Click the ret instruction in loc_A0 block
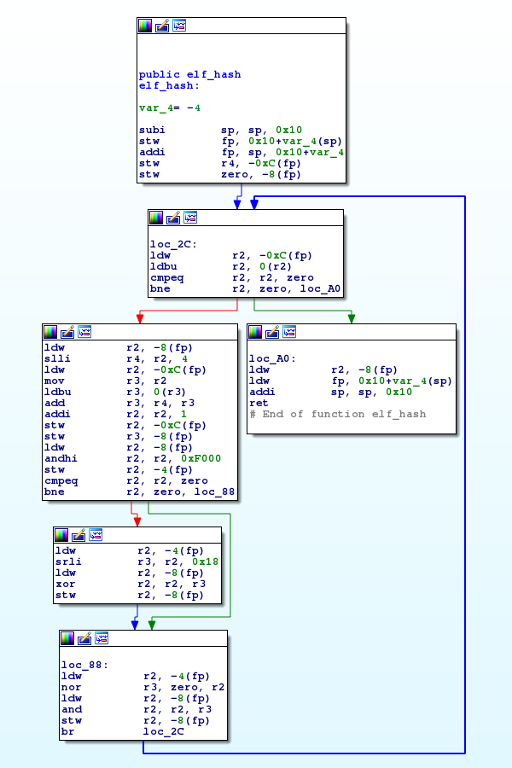 (x=259, y=403)
